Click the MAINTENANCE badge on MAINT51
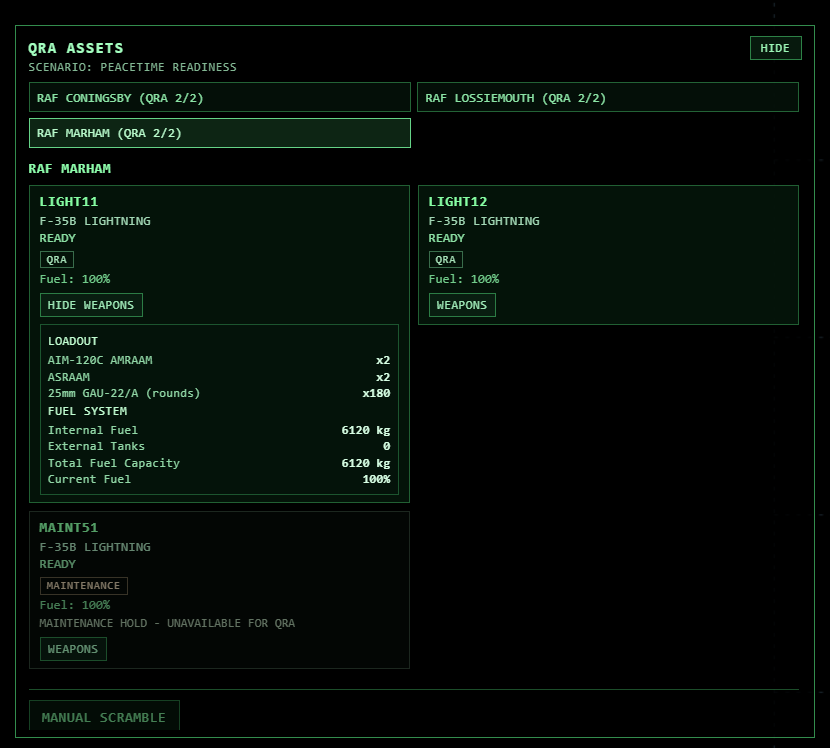The height and width of the screenshot is (748, 830). (84, 585)
